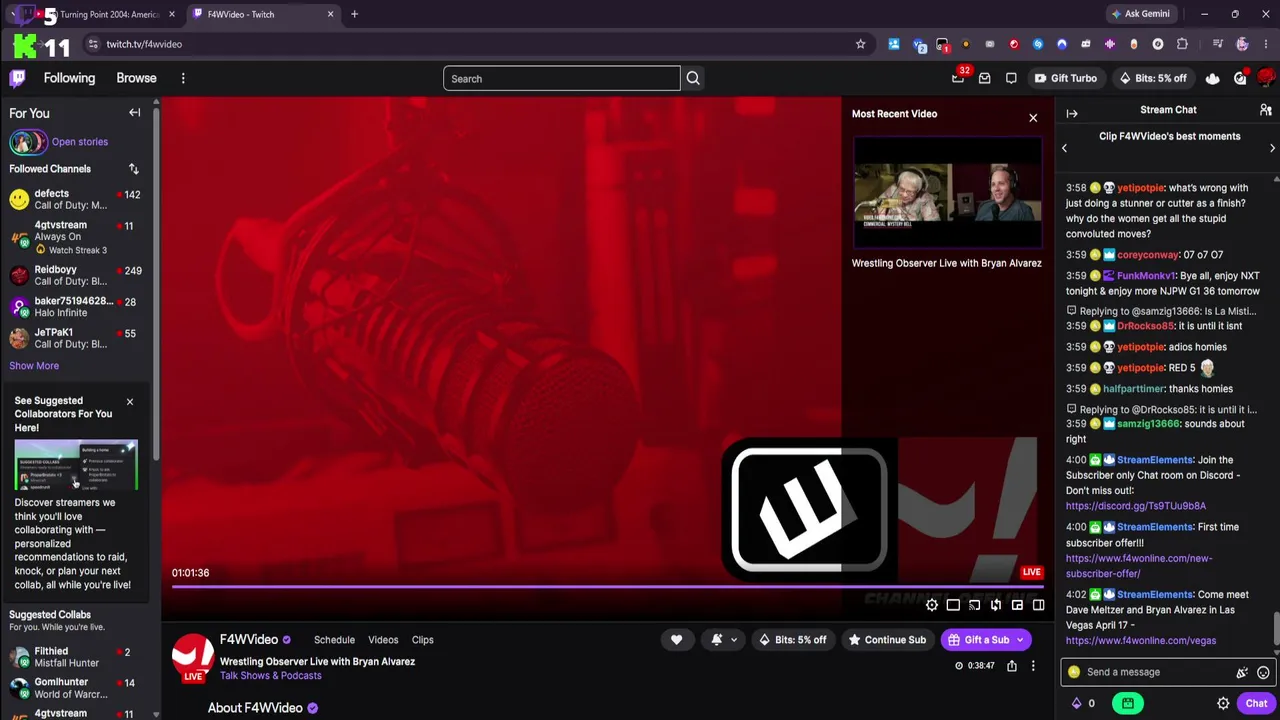The image size is (1280, 720).
Task: Open a new browser tab
Action: tap(354, 14)
